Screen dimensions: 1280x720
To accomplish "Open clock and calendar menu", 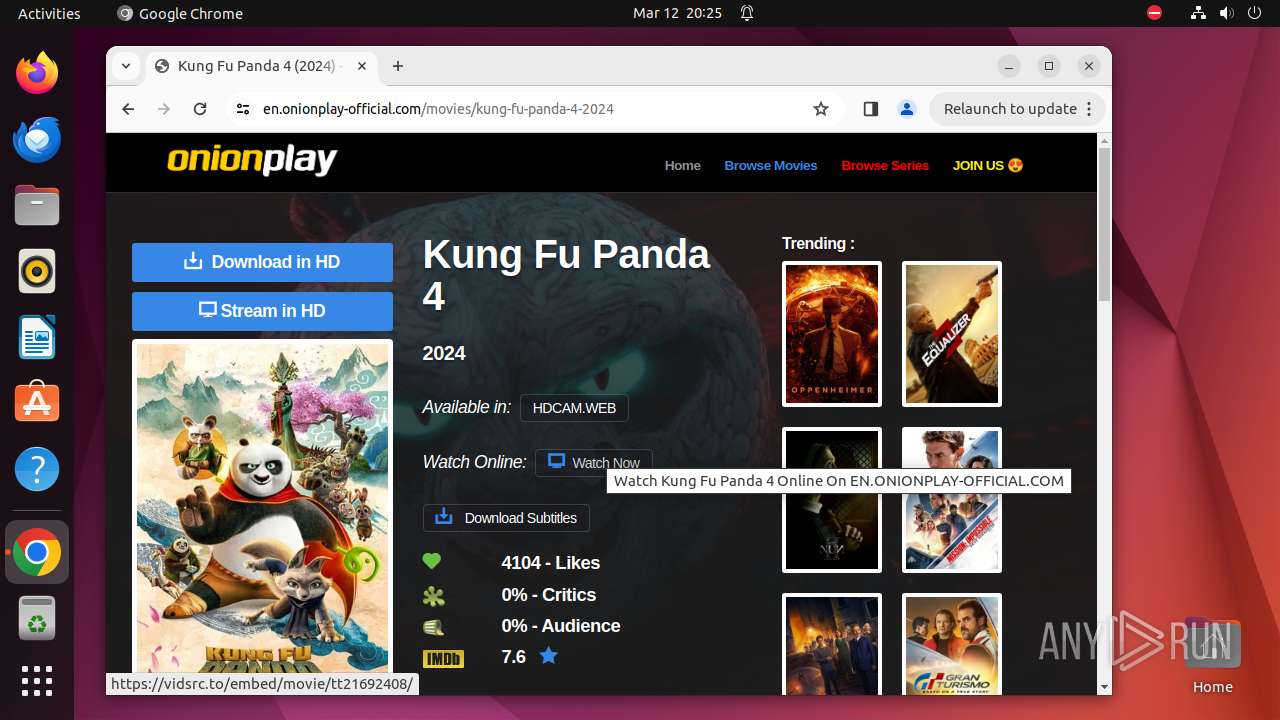I will click(x=677, y=13).
